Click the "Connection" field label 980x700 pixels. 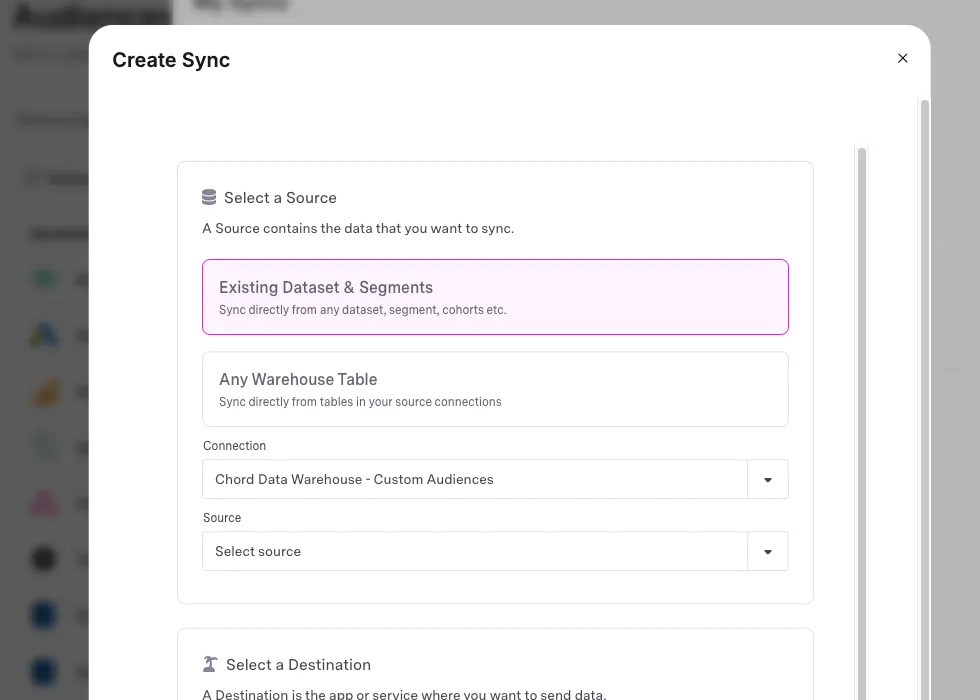click(x=234, y=446)
